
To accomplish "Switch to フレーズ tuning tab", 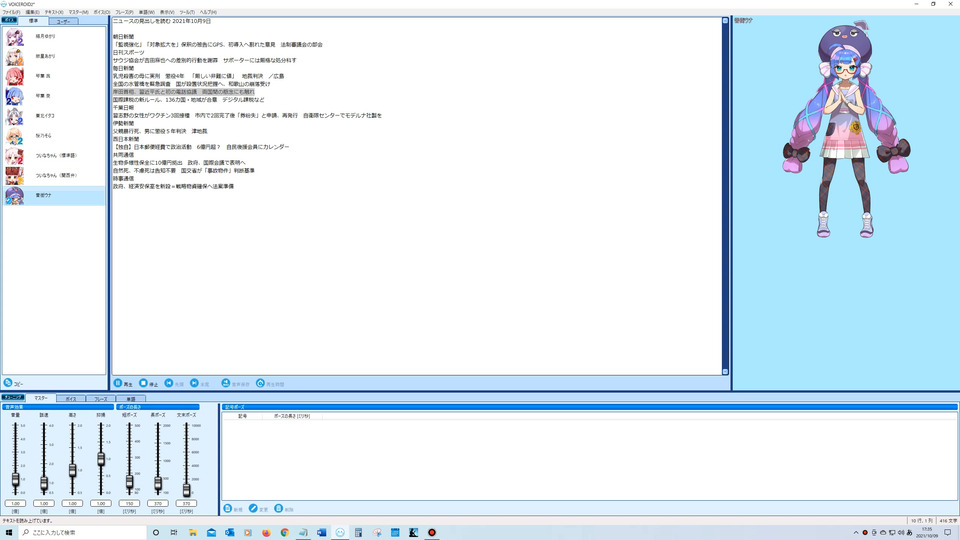I will pos(100,399).
